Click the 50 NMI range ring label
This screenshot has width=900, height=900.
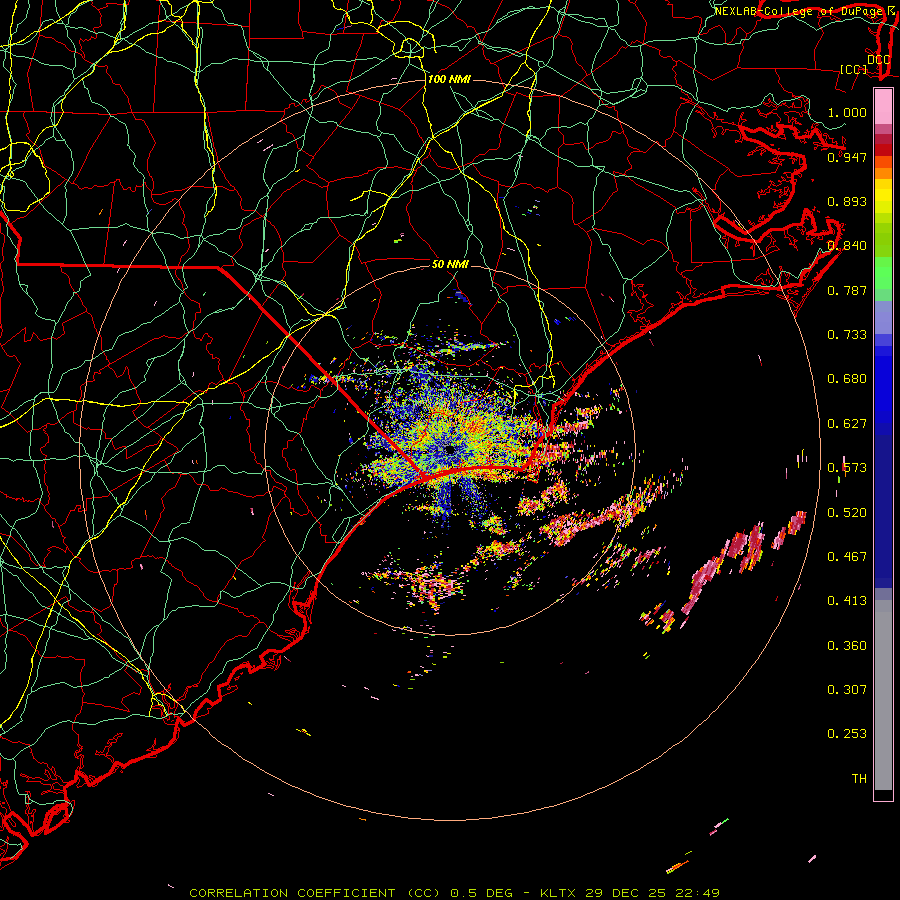450,265
